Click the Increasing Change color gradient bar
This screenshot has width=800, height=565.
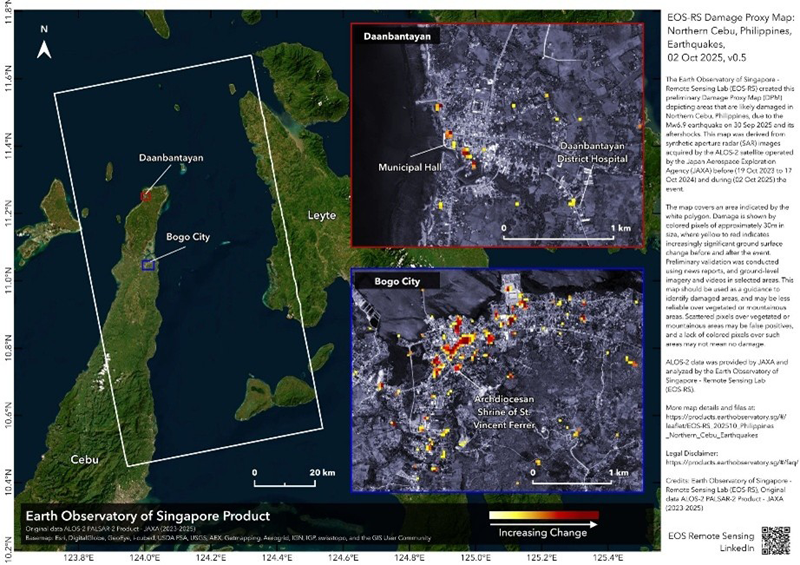pyautogui.click(x=542, y=517)
